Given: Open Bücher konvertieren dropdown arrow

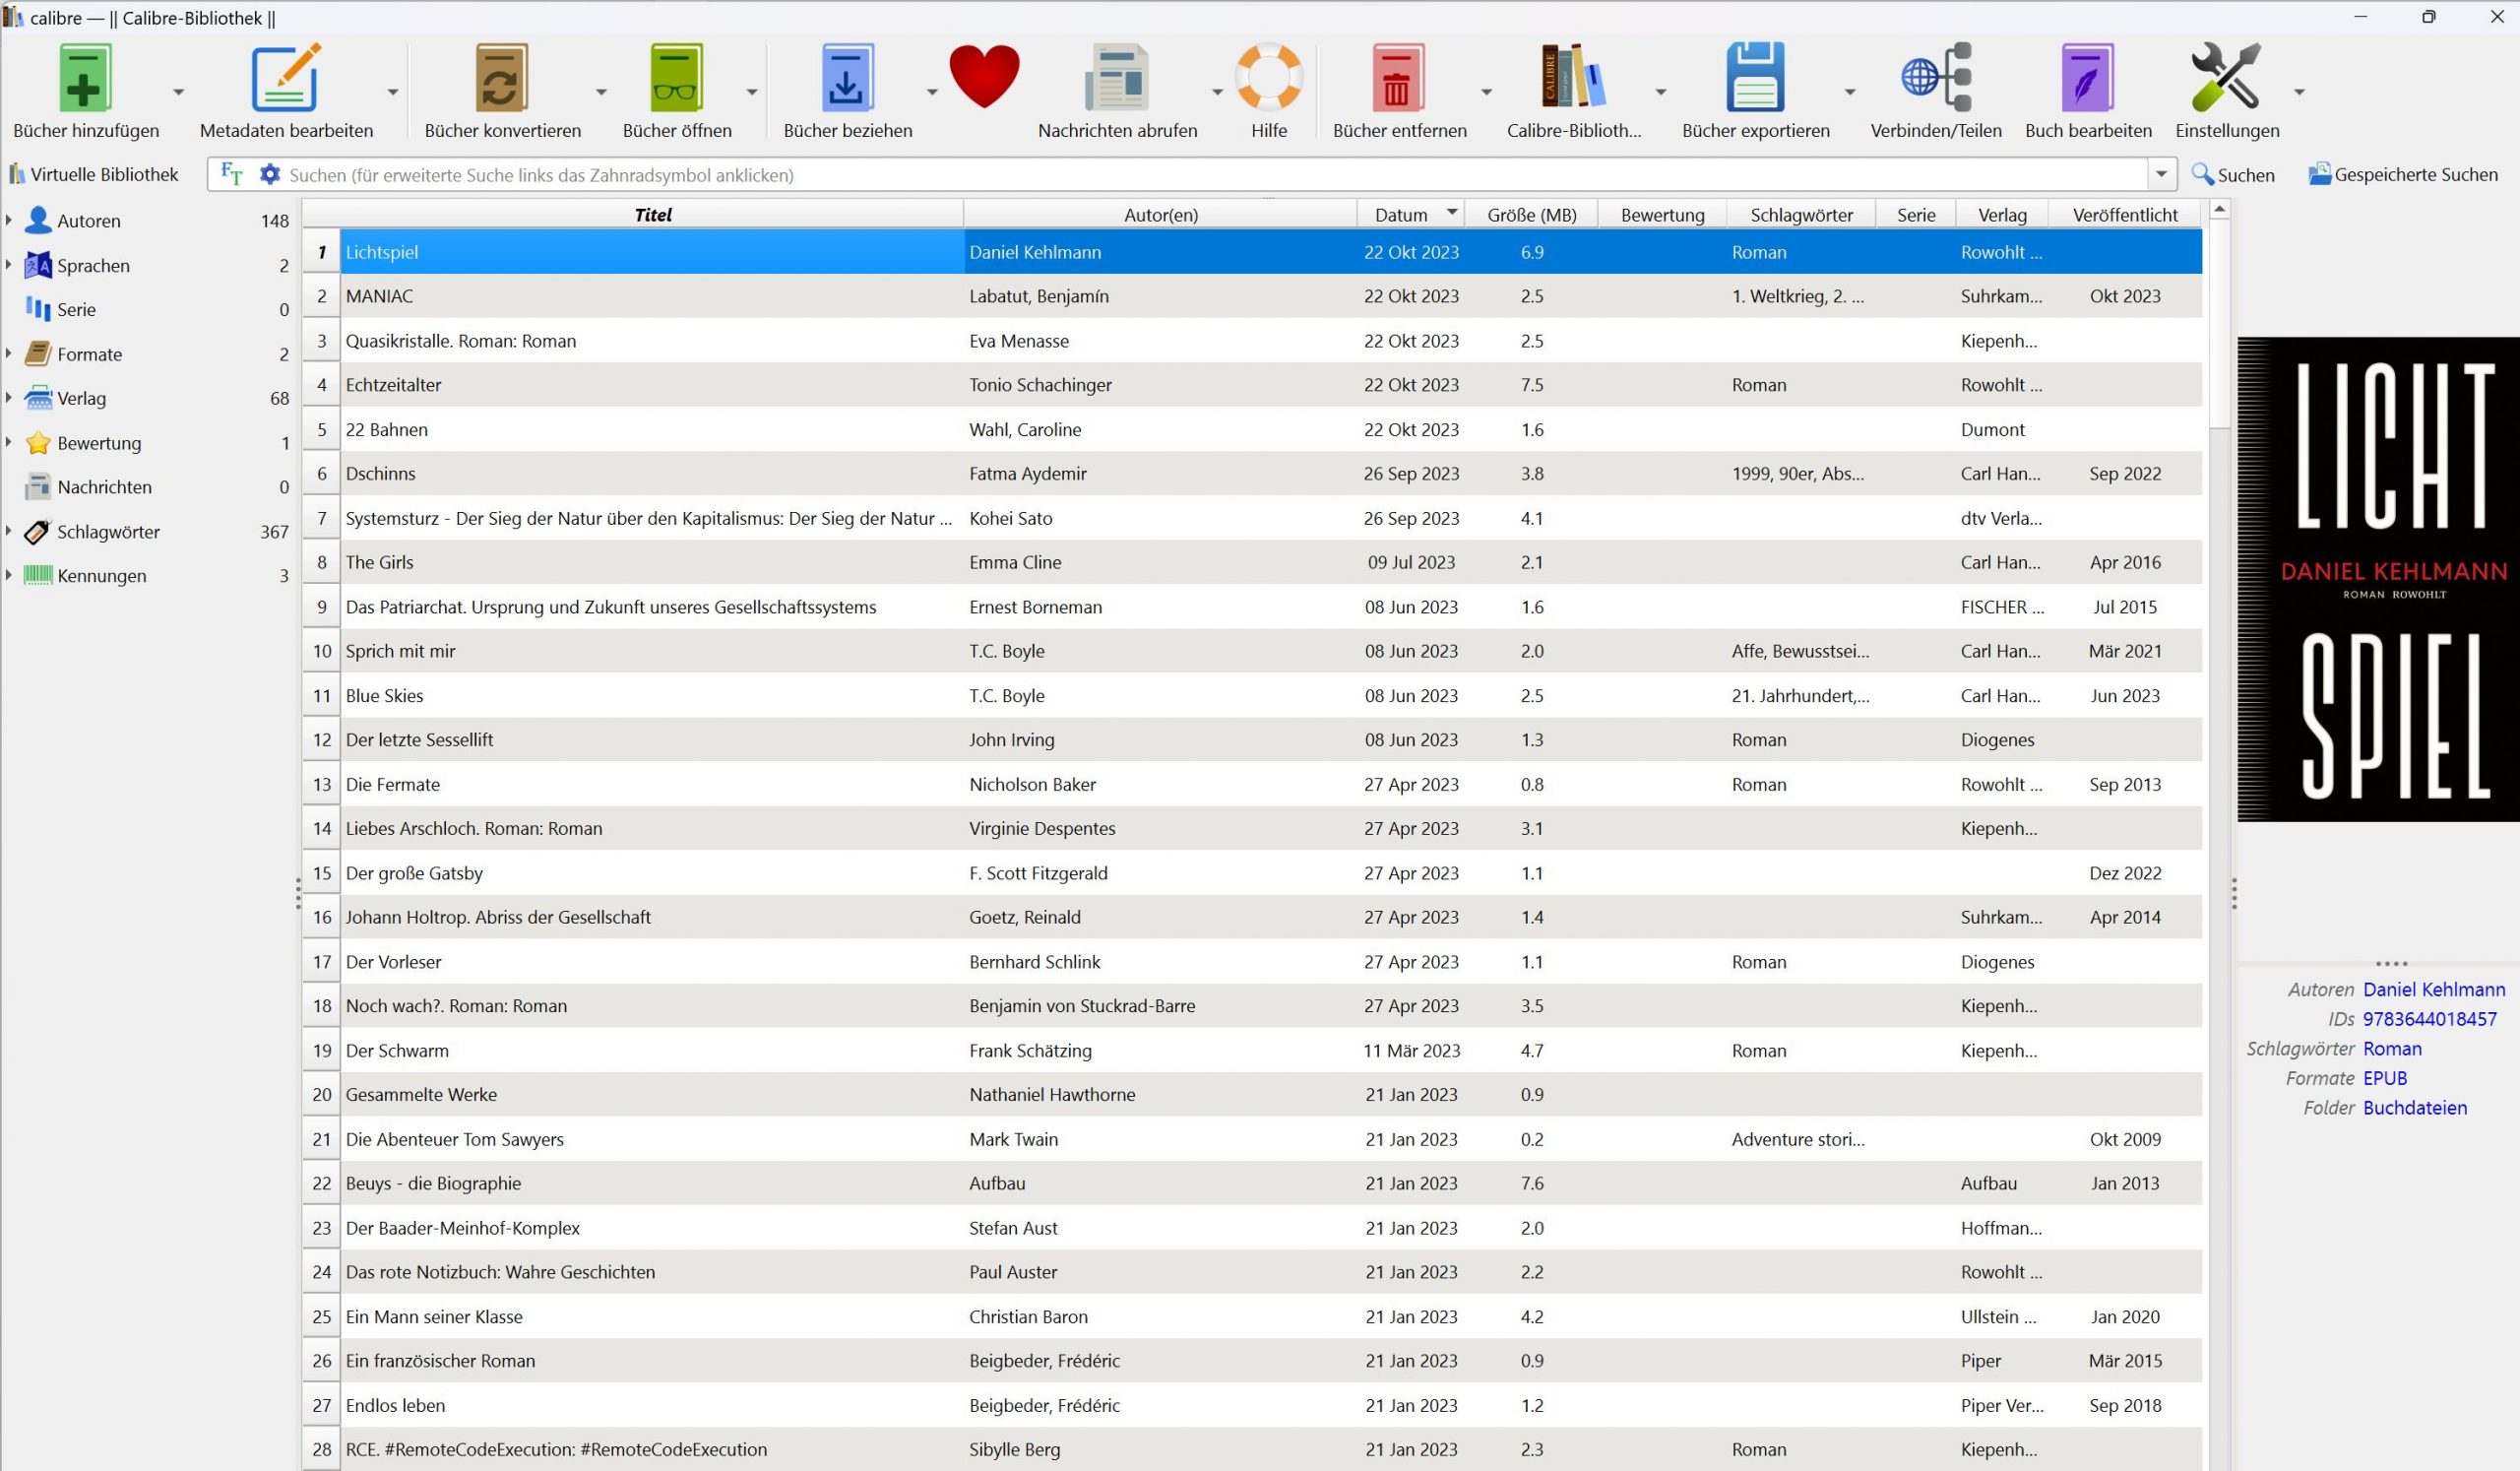Looking at the screenshot, I should [x=601, y=92].
